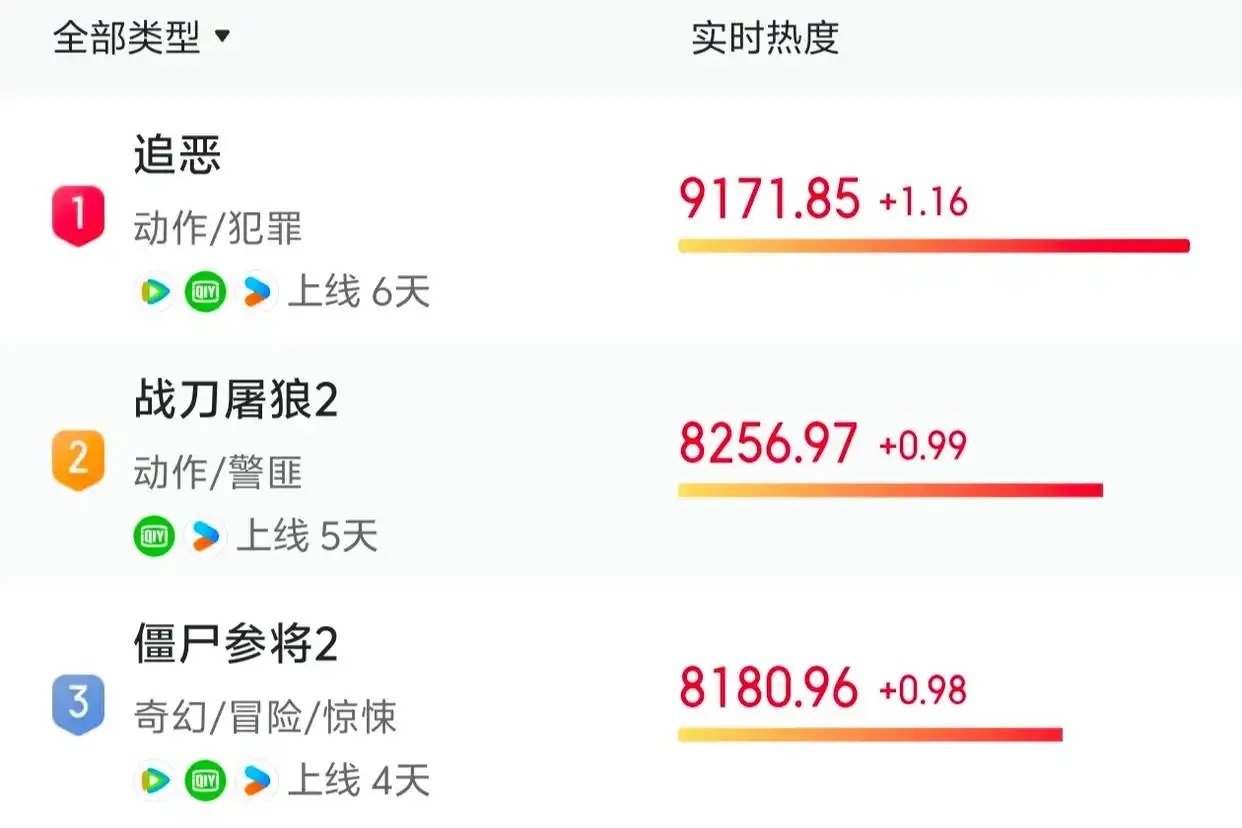Click the iQIYI icon under 追恶
Screen dimensions: 1242x828
click(x=206, y=292)
